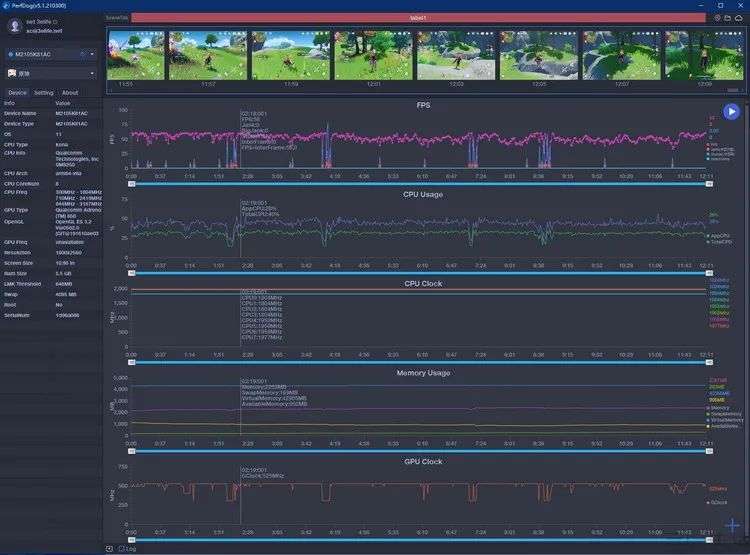Click the location marker icon beside label bar
The height and width of the screenshot is (555, 750).
pyautogui.click(x=717, y=18)
